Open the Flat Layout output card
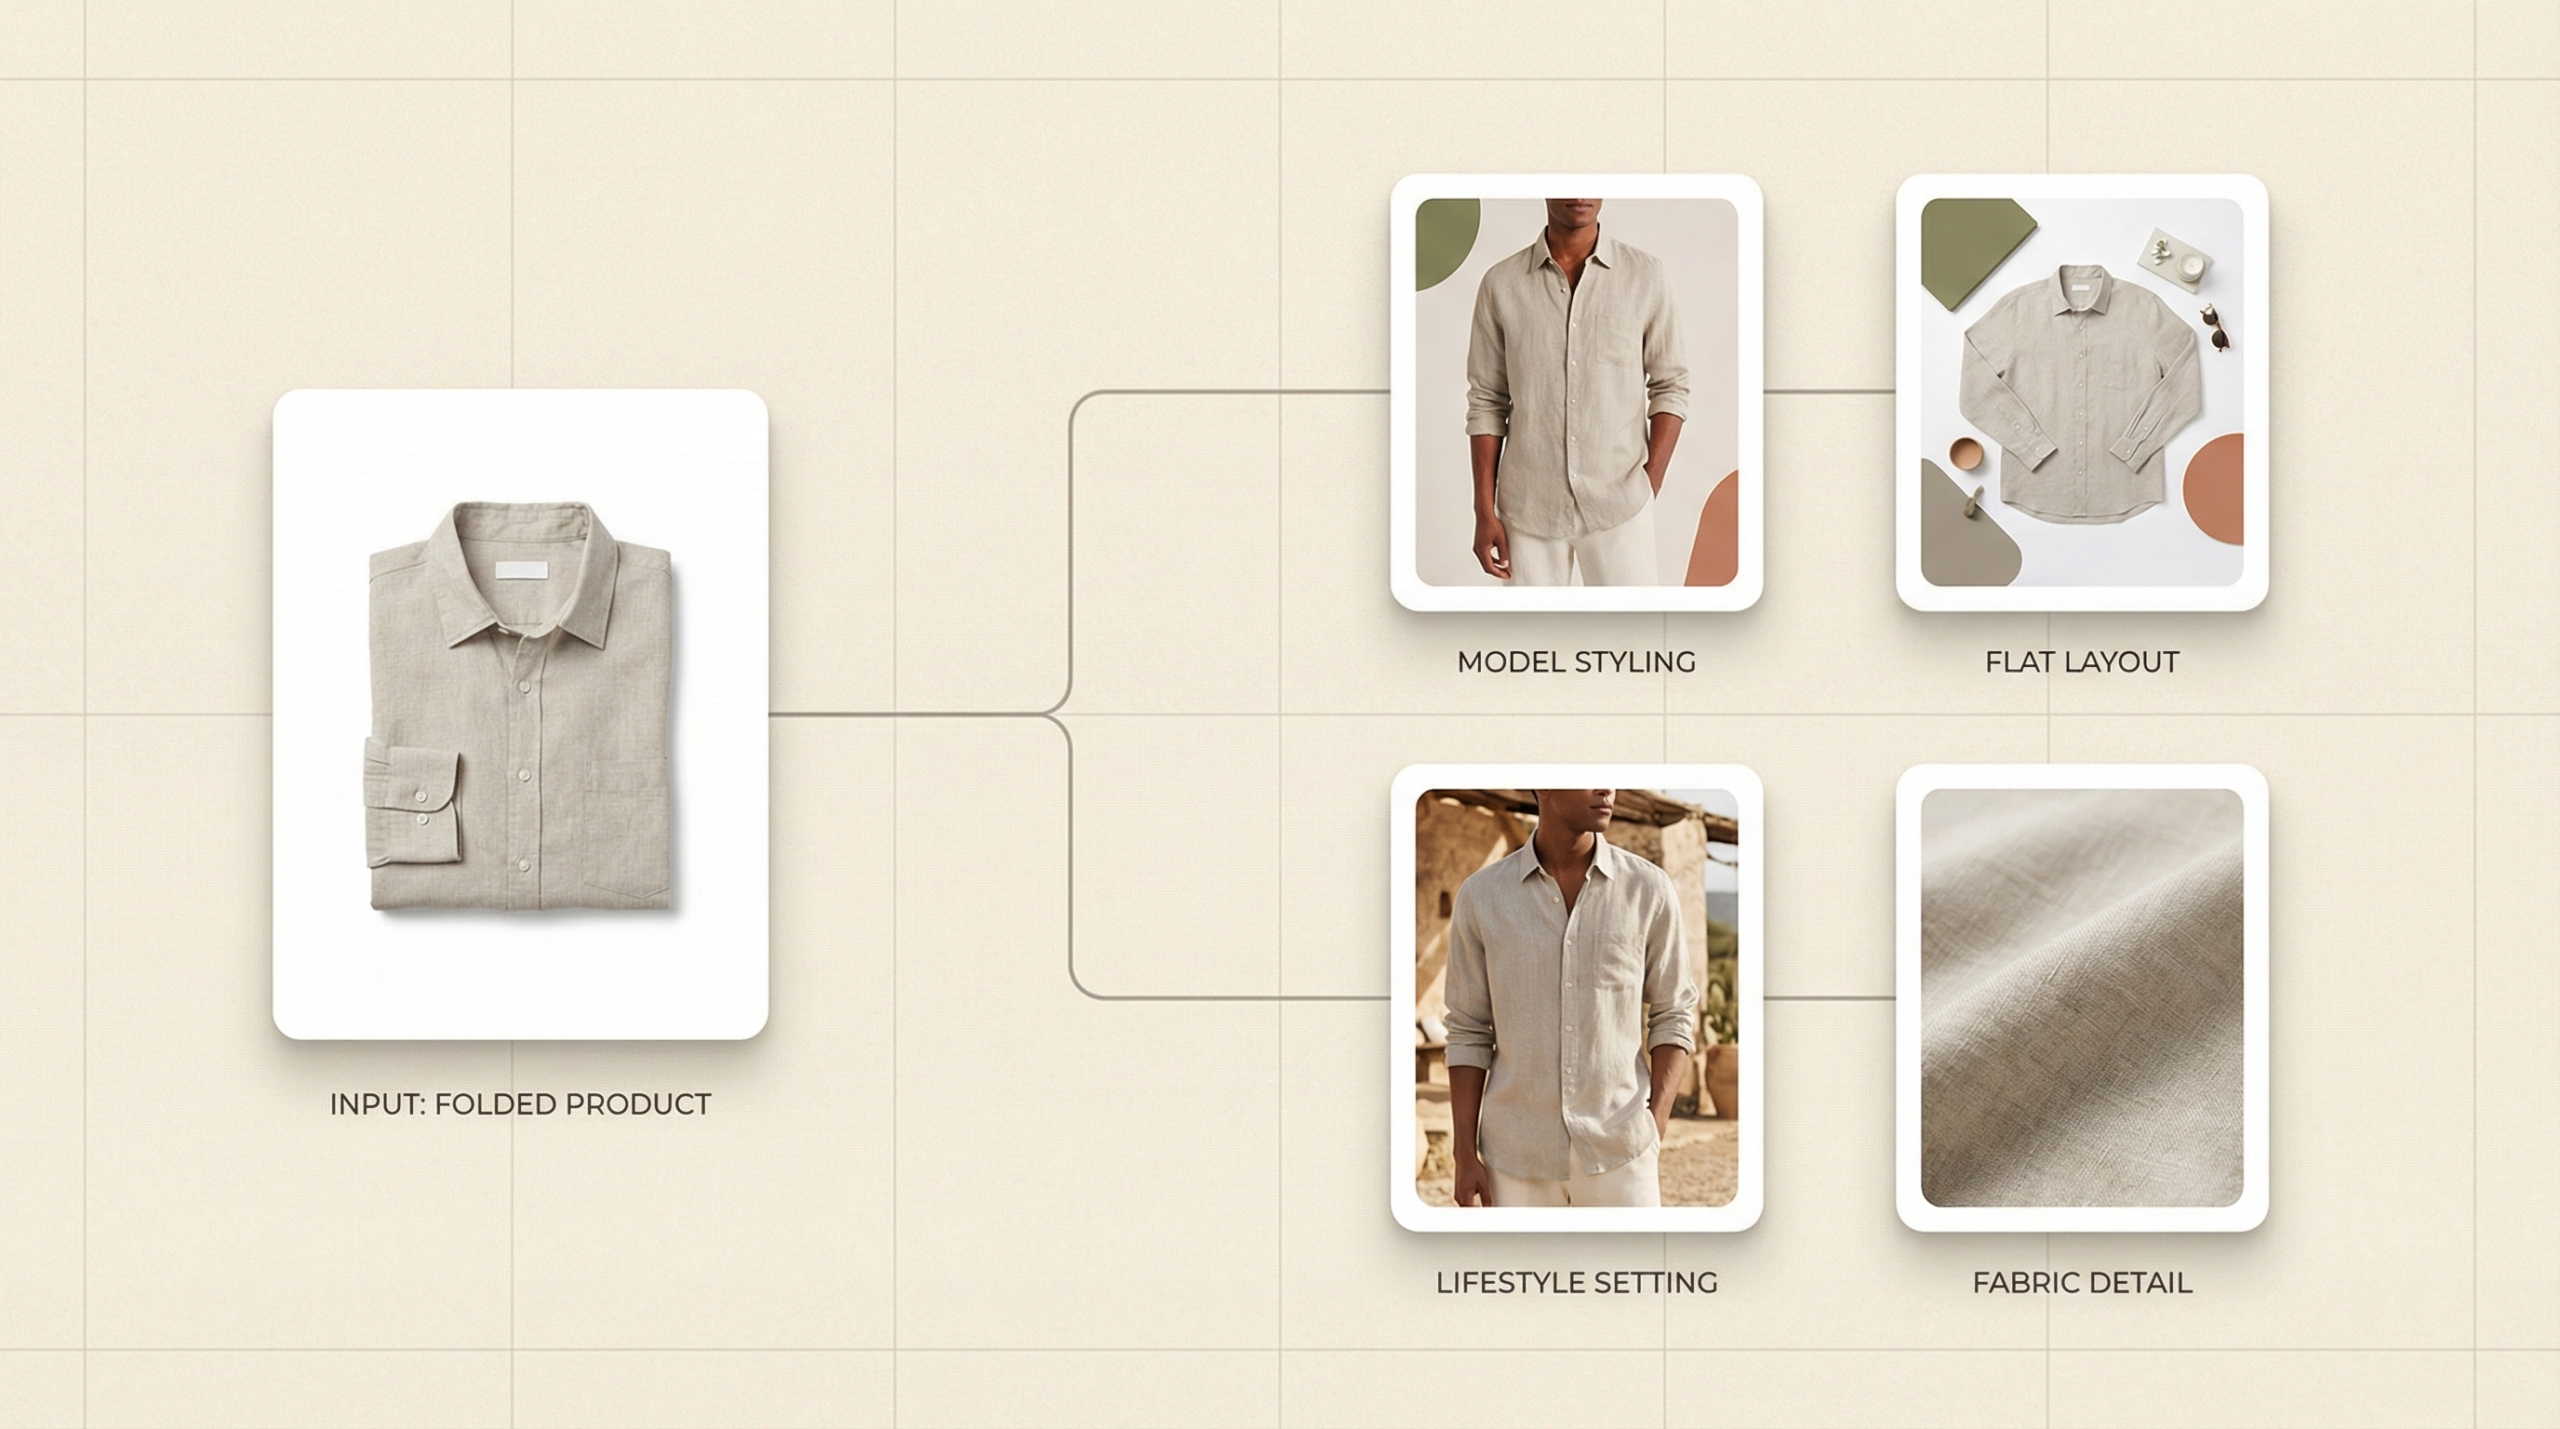This screenshot has height=1429, width=2560. pyautogui.click(x=2082, y=392)
